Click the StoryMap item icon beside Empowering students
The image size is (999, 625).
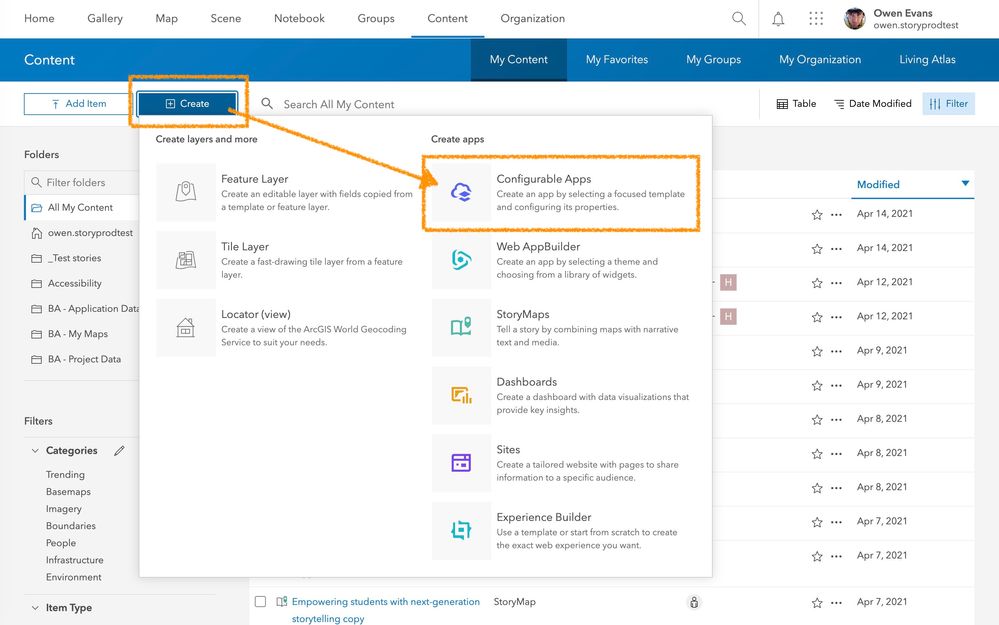pyautogui.click(x=282, y=601)
